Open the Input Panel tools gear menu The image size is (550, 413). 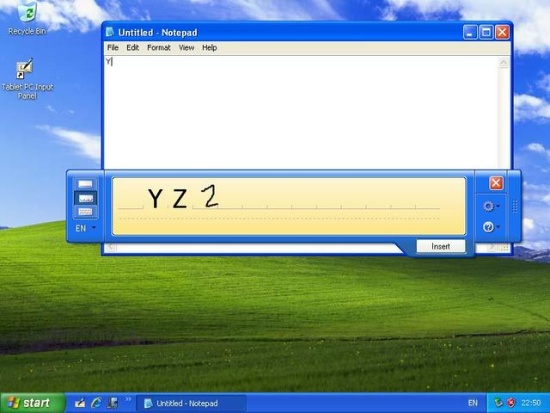pyautogui.click(x=490, y=206)
